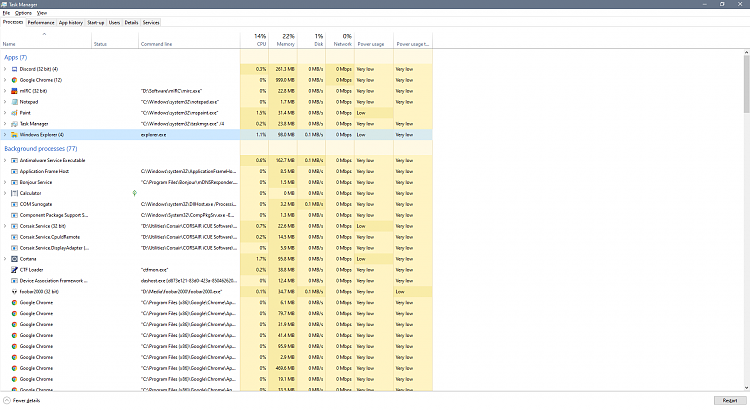Click the Name column header
750x410 pixels.
click(46, 40)
